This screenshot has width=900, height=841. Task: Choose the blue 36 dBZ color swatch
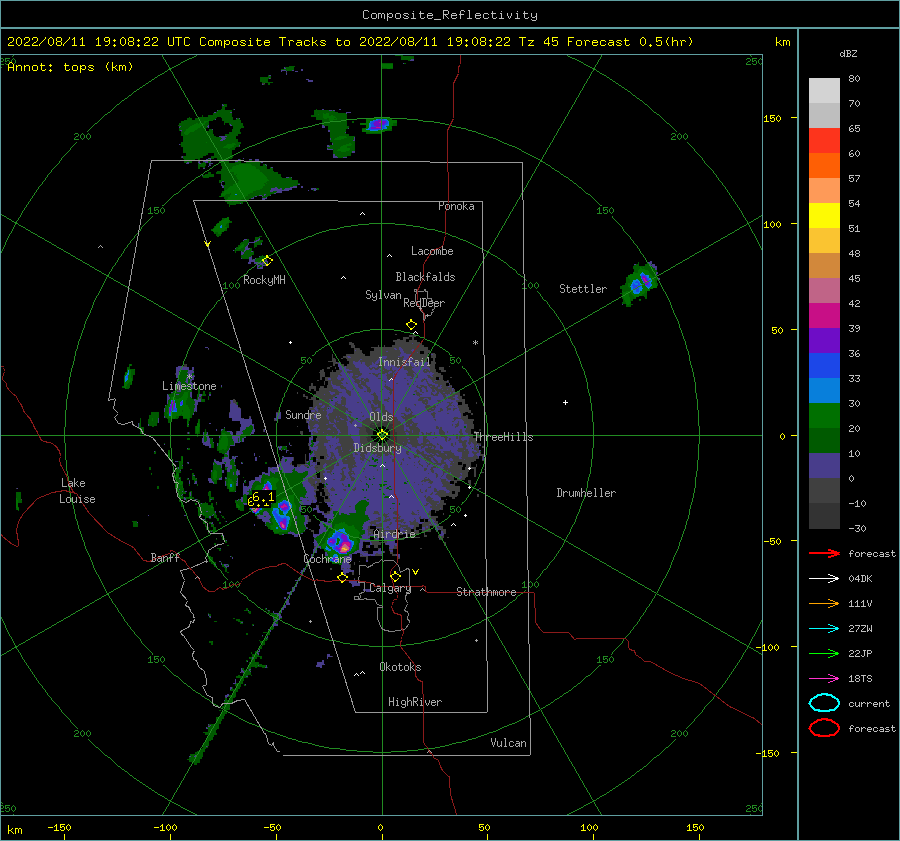click(824, 366)
